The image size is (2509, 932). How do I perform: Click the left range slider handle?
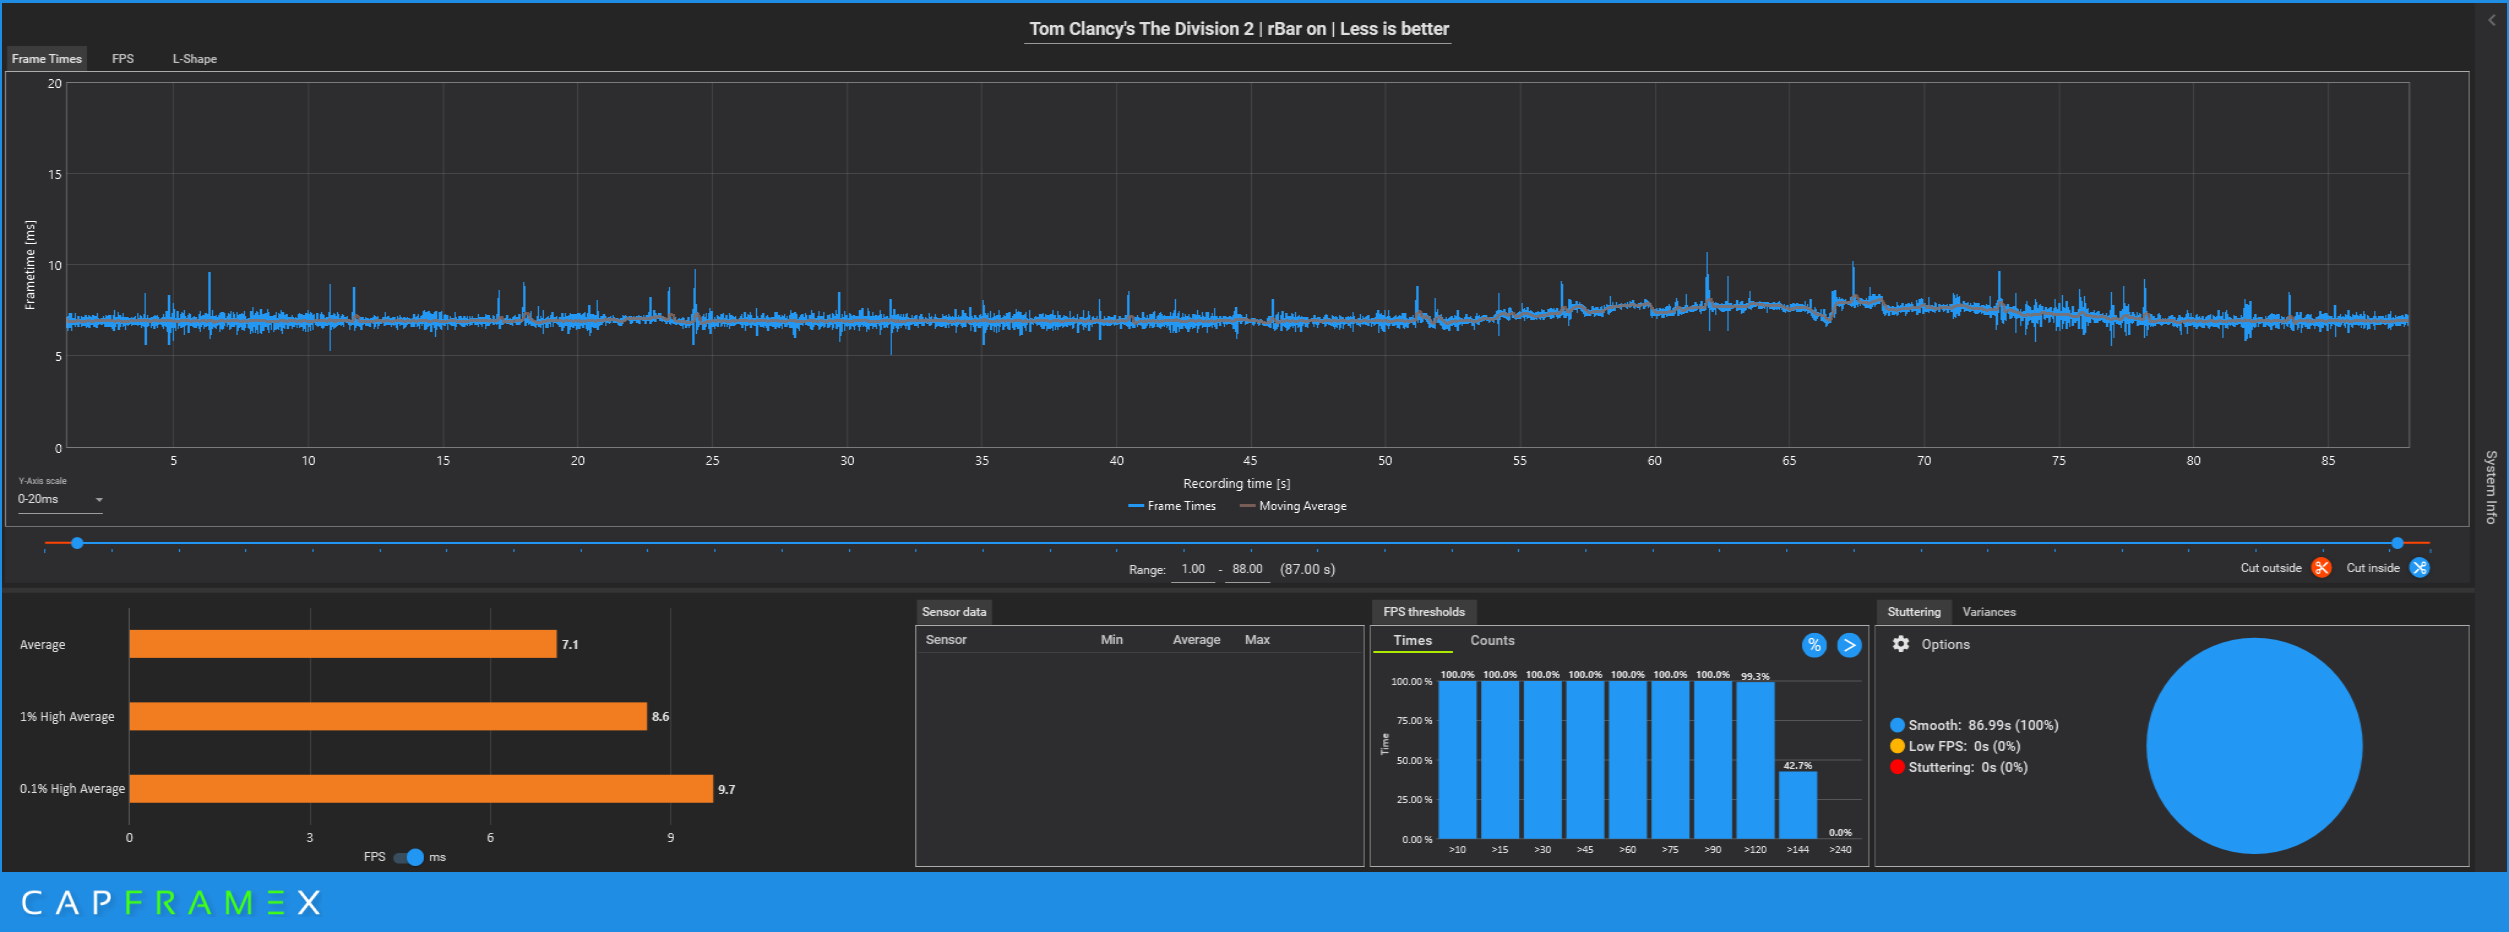pos(77,543)
